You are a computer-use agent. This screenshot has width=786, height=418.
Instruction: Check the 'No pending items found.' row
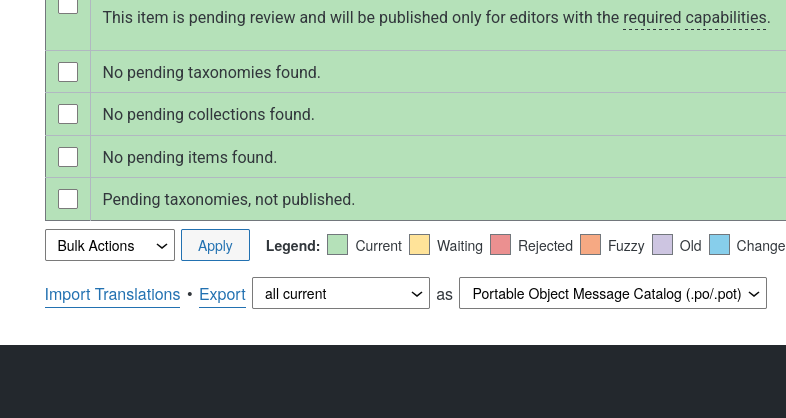68,157
